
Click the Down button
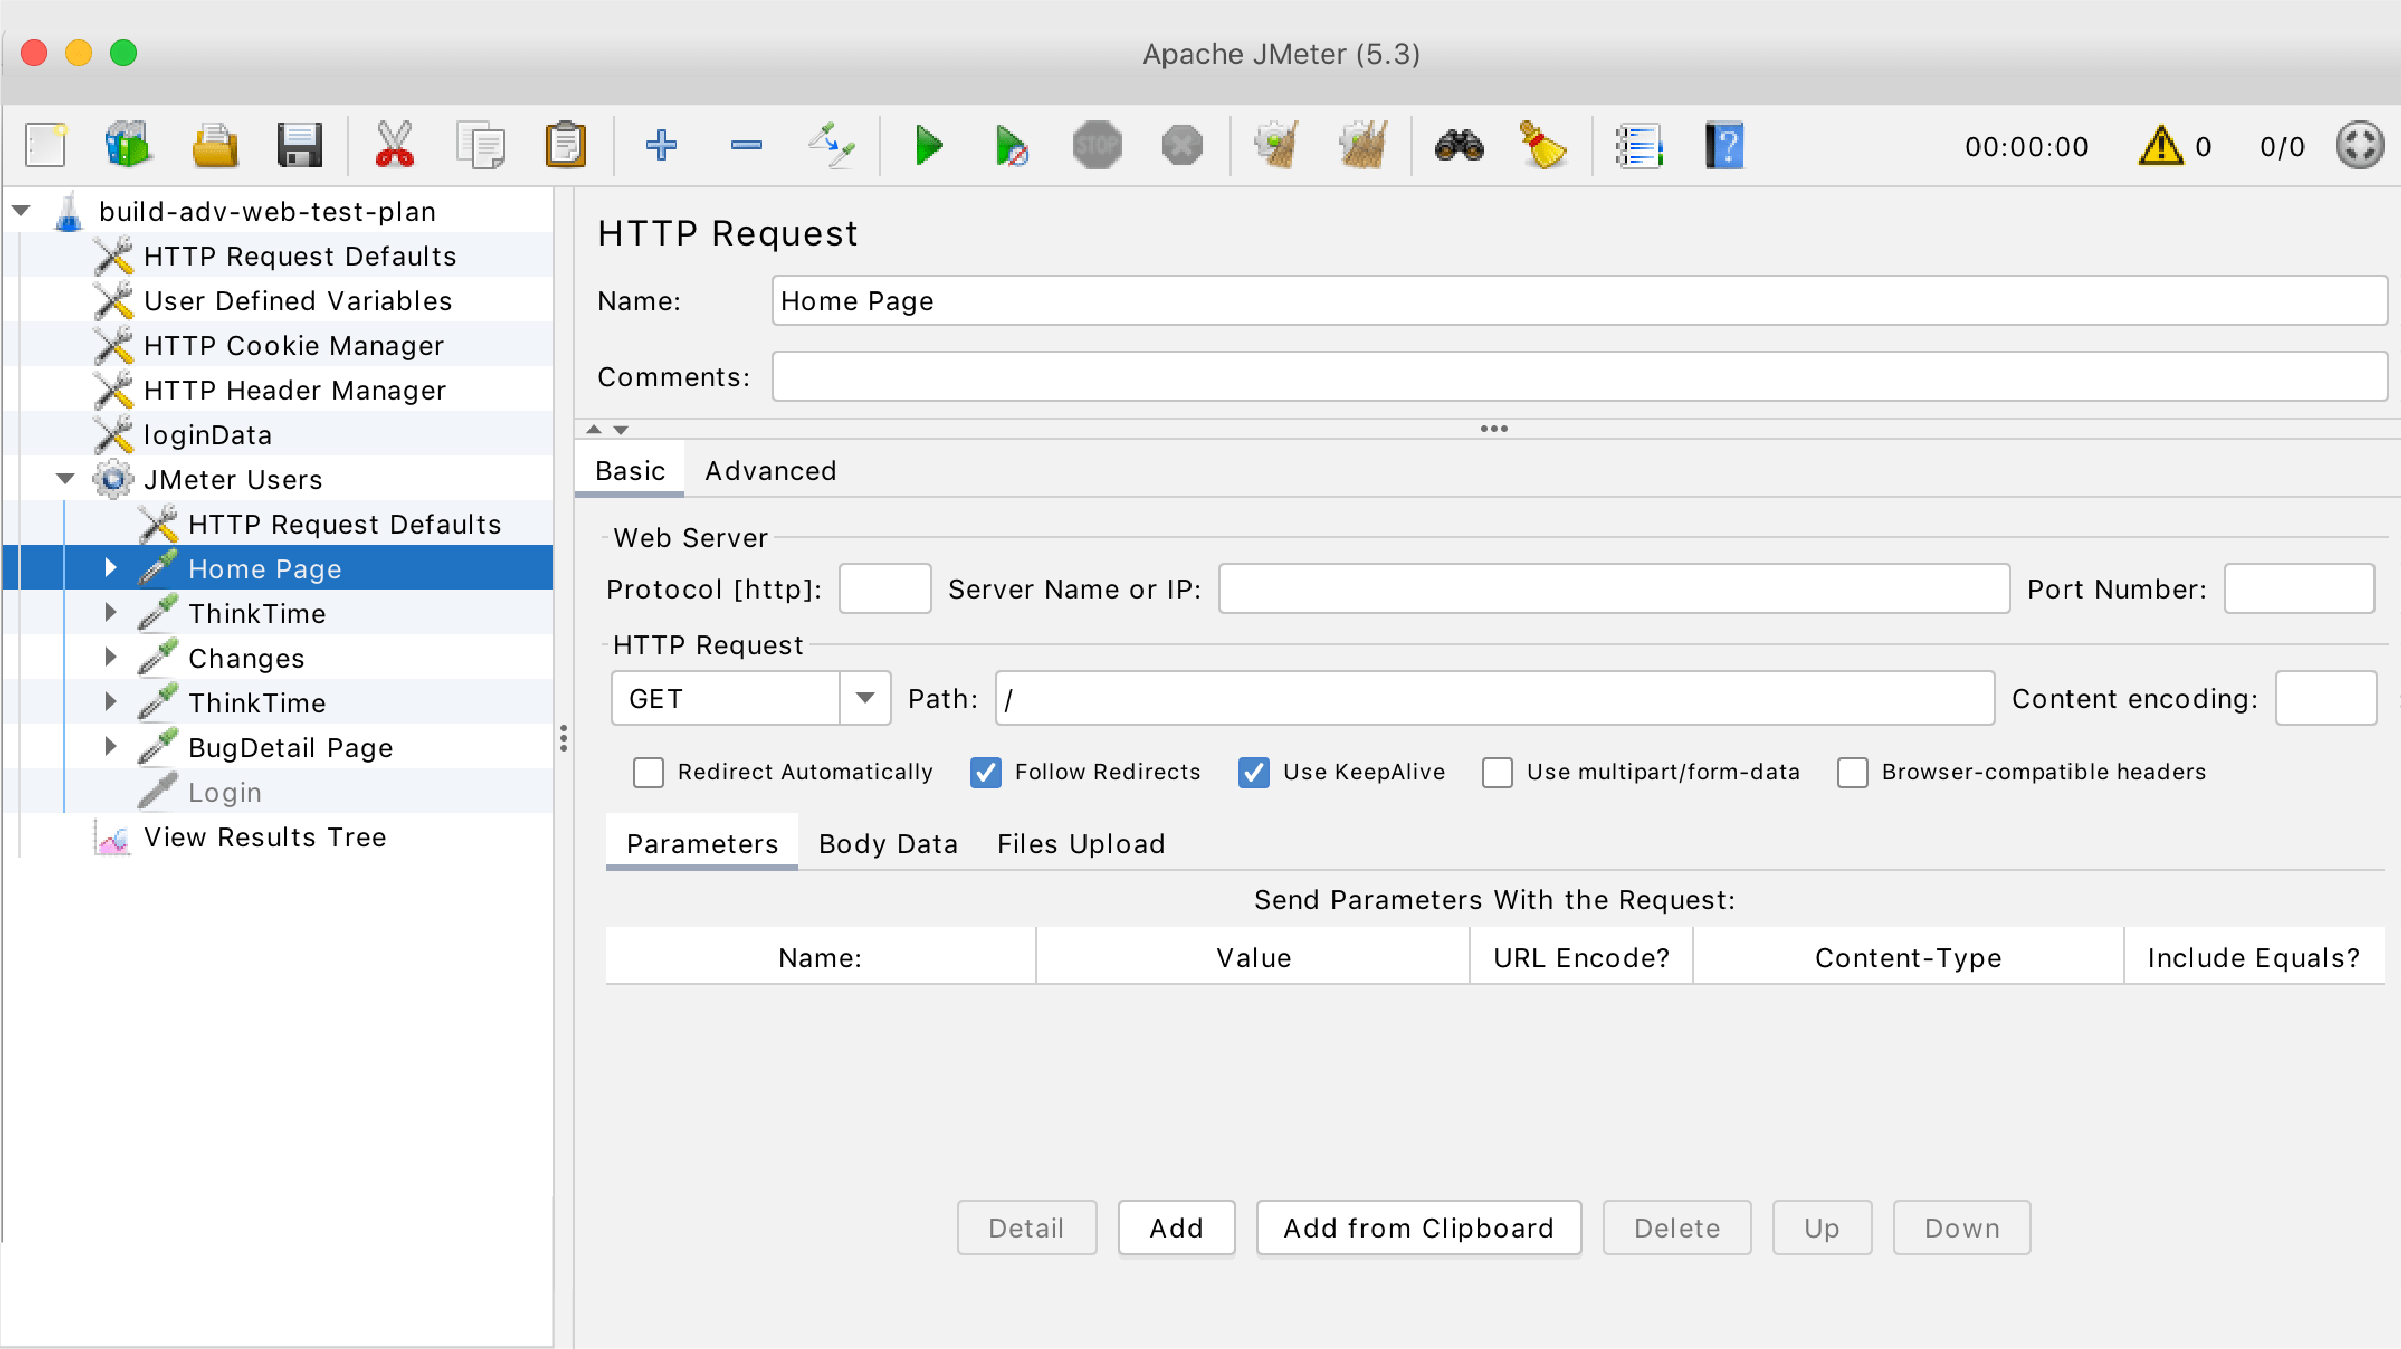(x=1962, y=1228)
